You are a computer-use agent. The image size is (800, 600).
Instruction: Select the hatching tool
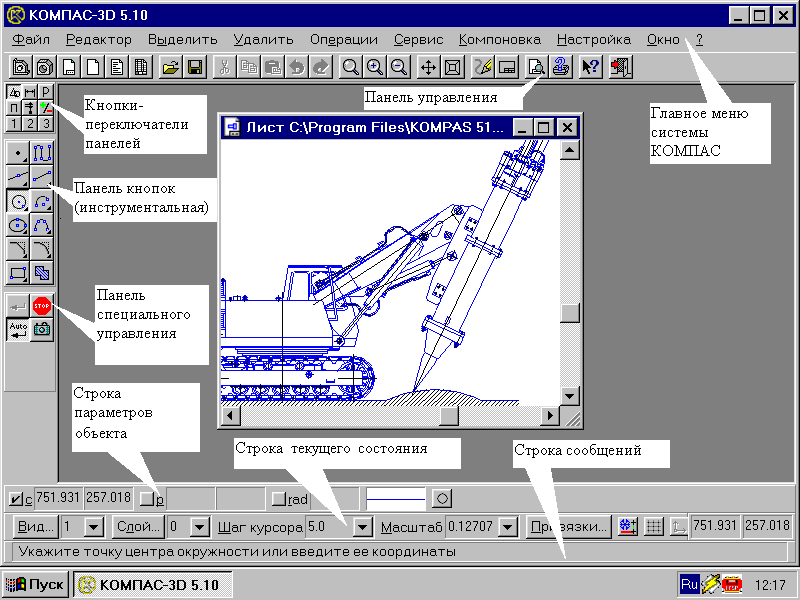point(42,273)
